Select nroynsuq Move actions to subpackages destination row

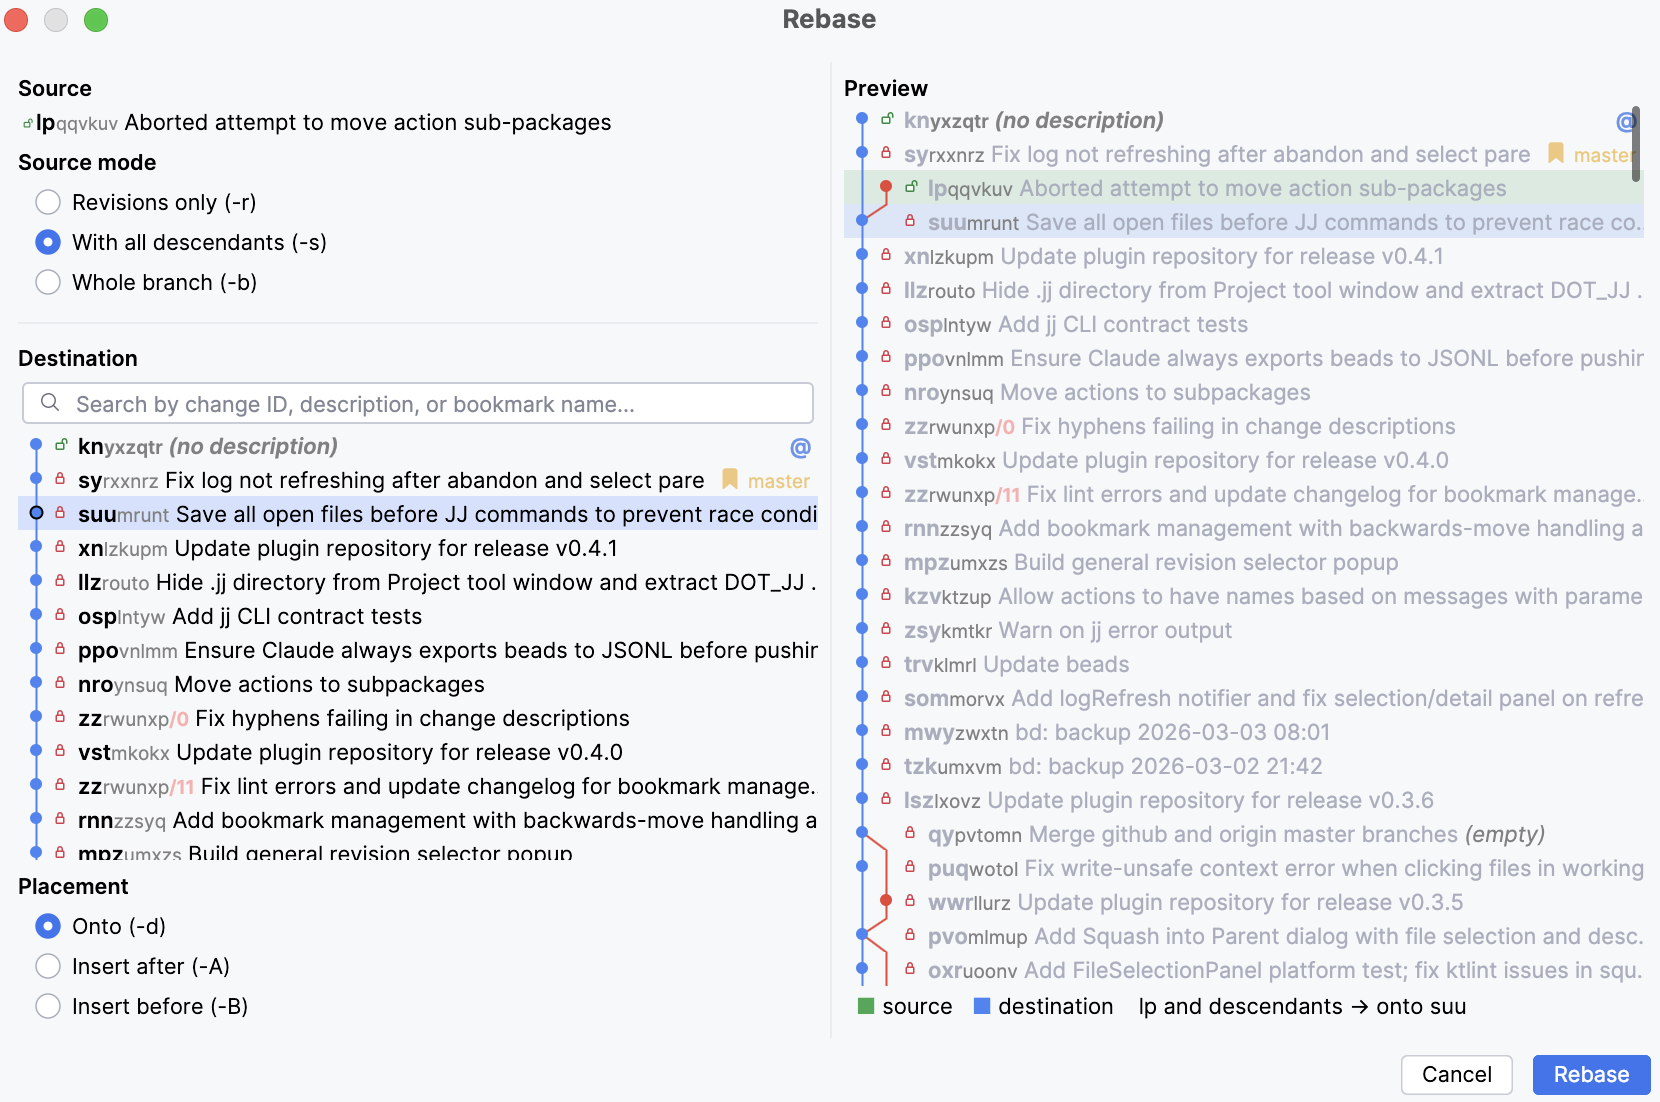[x=418, y=684]
